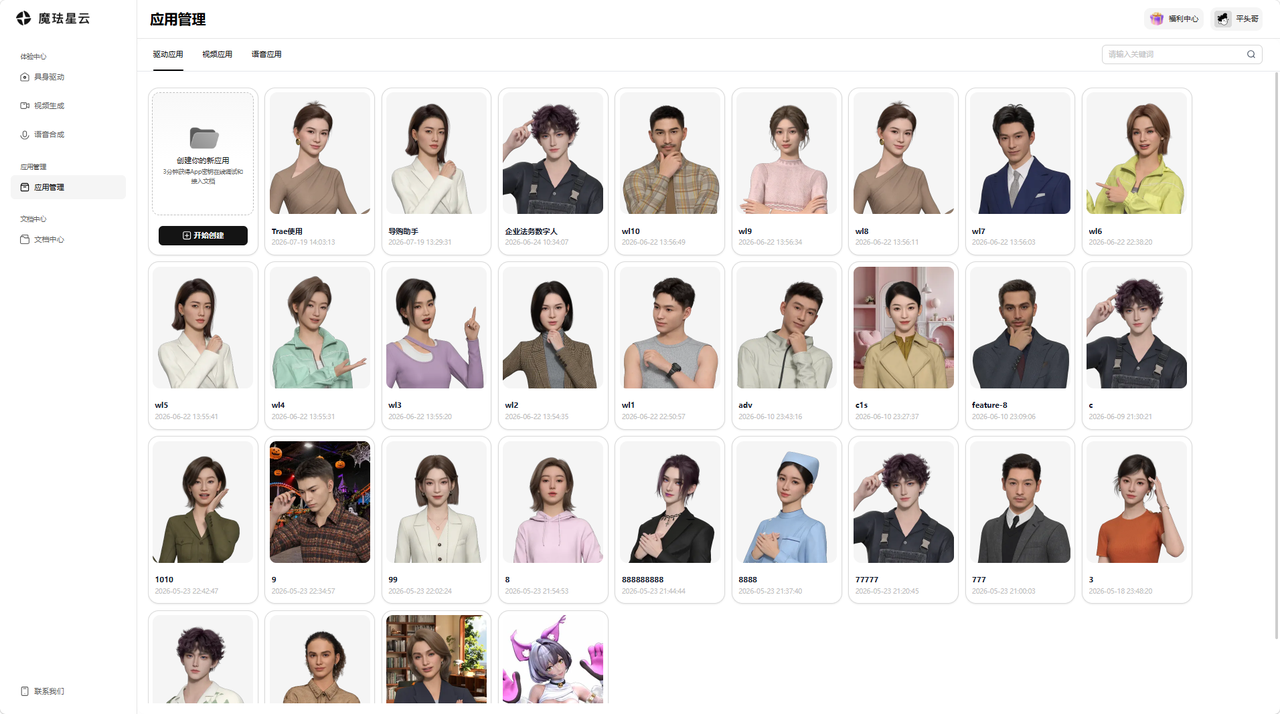Viewport: 1280px width, 714px height.
Task: Click the 语音合成 microphone icon
Action: [x=25, y=134]
